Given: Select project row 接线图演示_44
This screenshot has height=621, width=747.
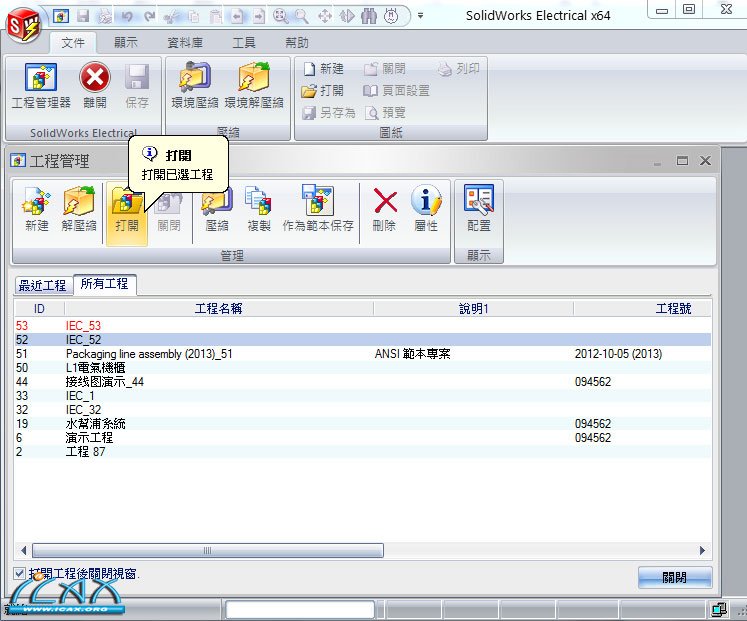Looking at the screenshot, I should 363,381.
